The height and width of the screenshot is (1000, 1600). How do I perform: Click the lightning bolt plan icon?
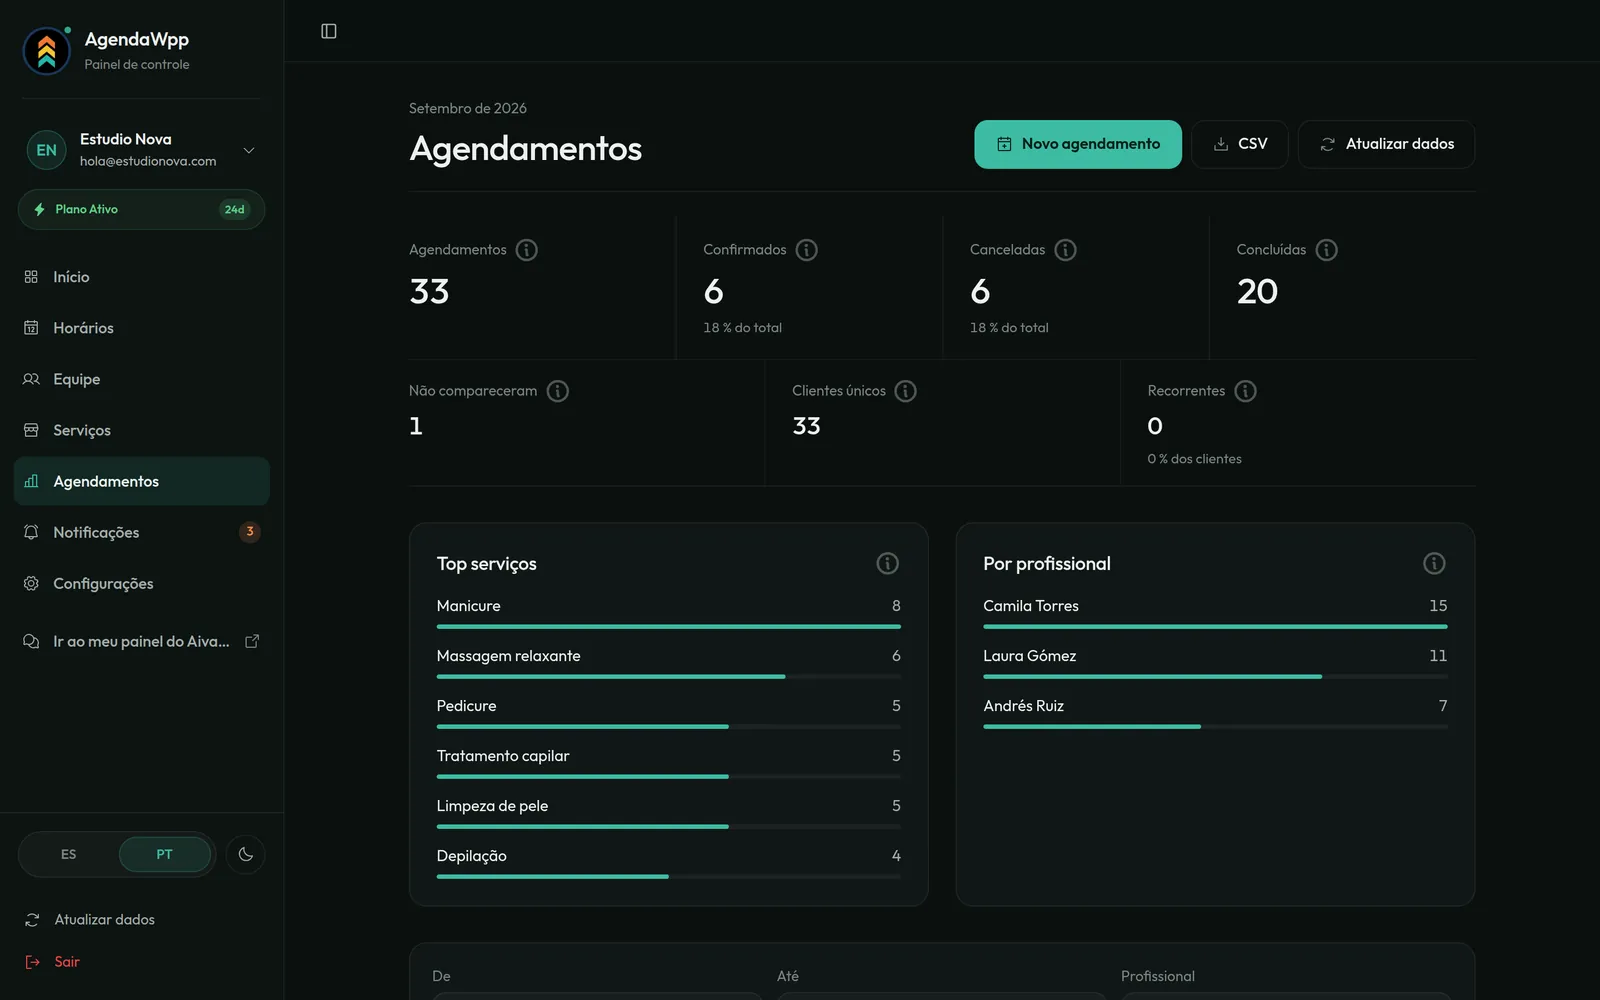click(40, 210)
